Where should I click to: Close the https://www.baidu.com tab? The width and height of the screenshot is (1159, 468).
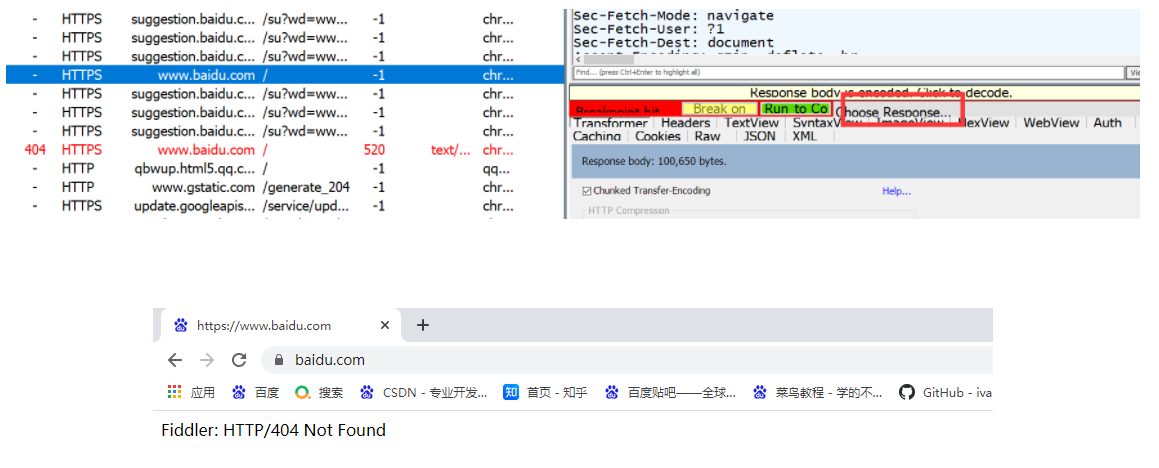(384, 325)
